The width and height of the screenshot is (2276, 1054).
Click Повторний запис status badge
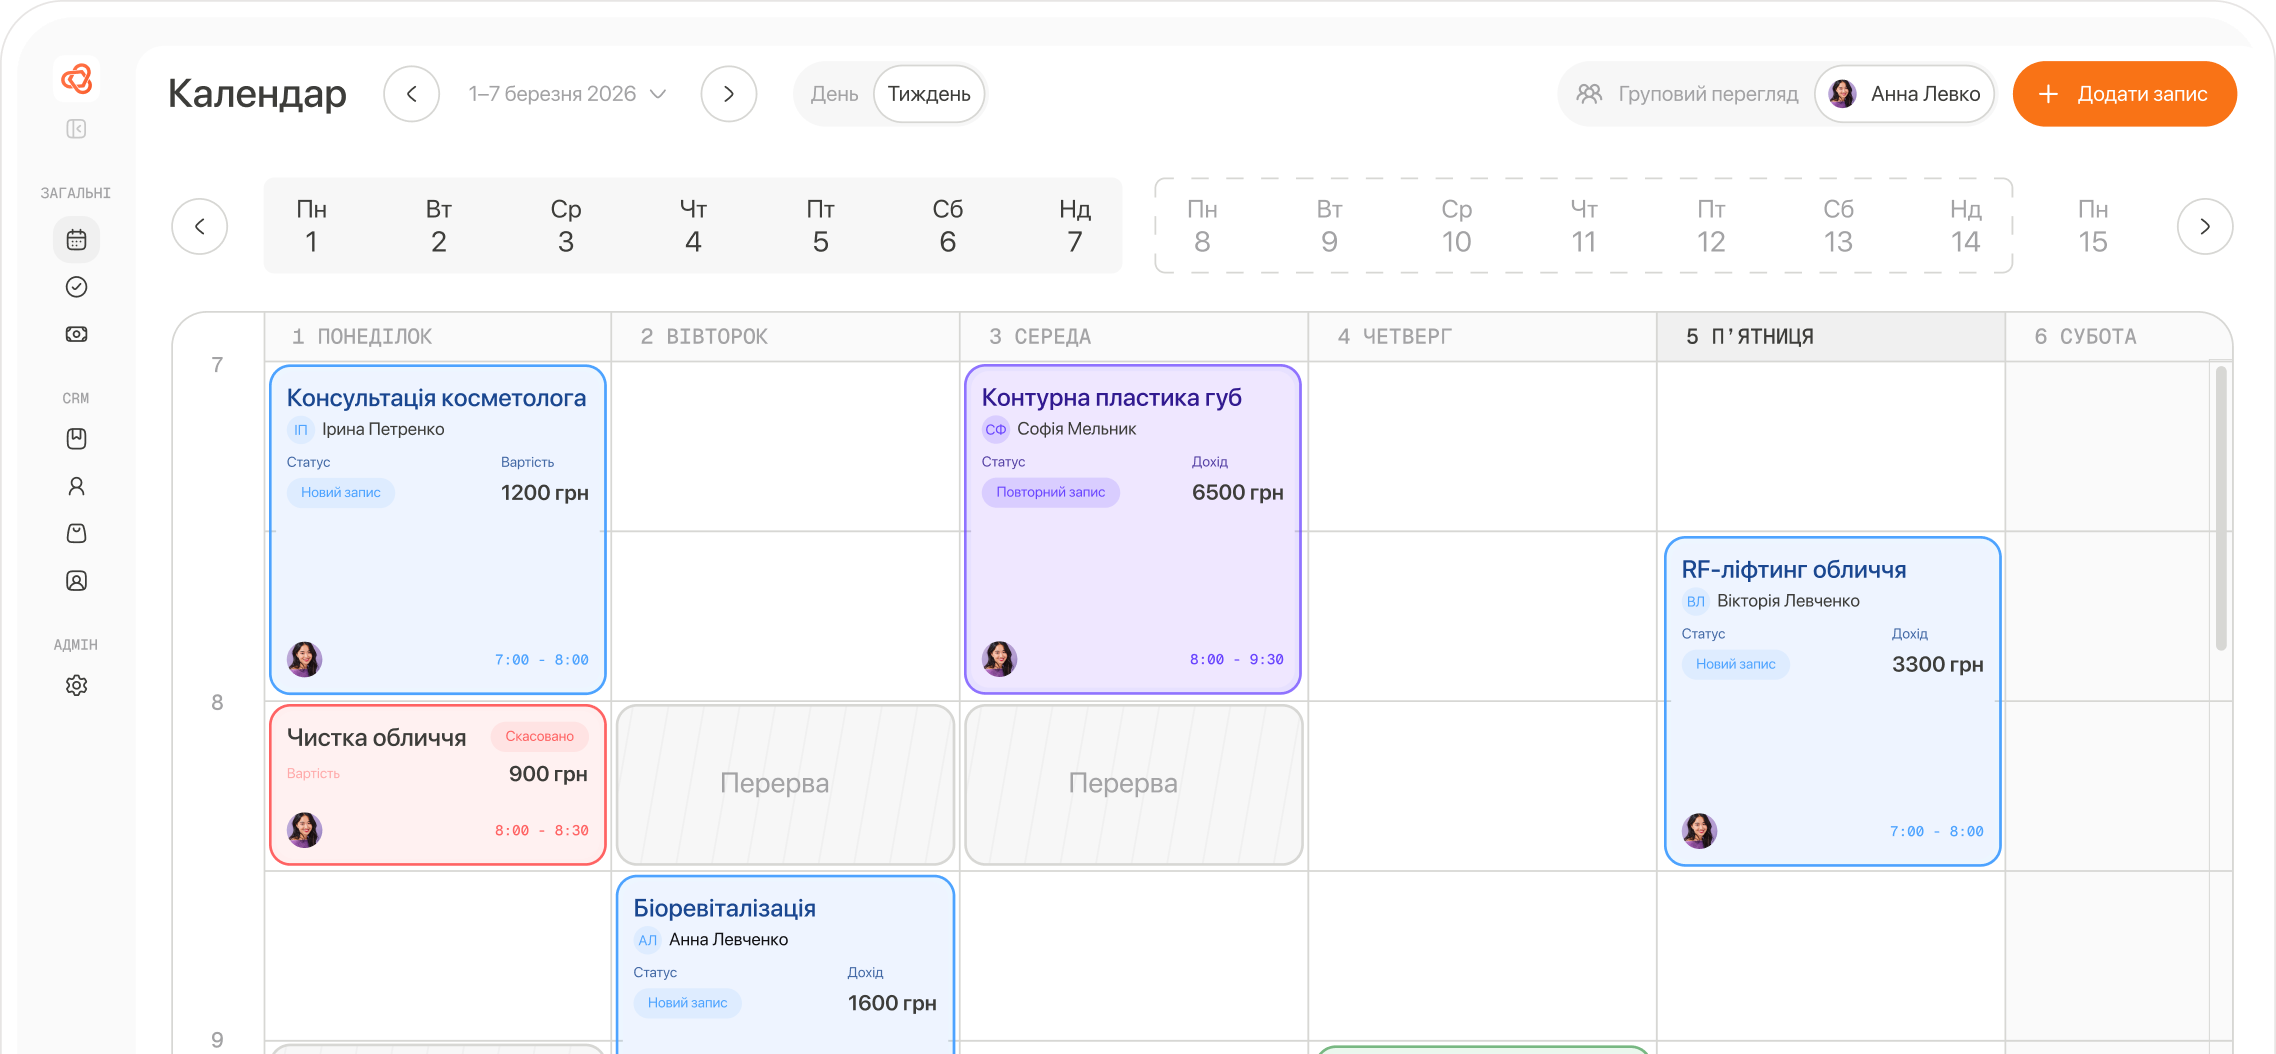[x=1051, y=492]
